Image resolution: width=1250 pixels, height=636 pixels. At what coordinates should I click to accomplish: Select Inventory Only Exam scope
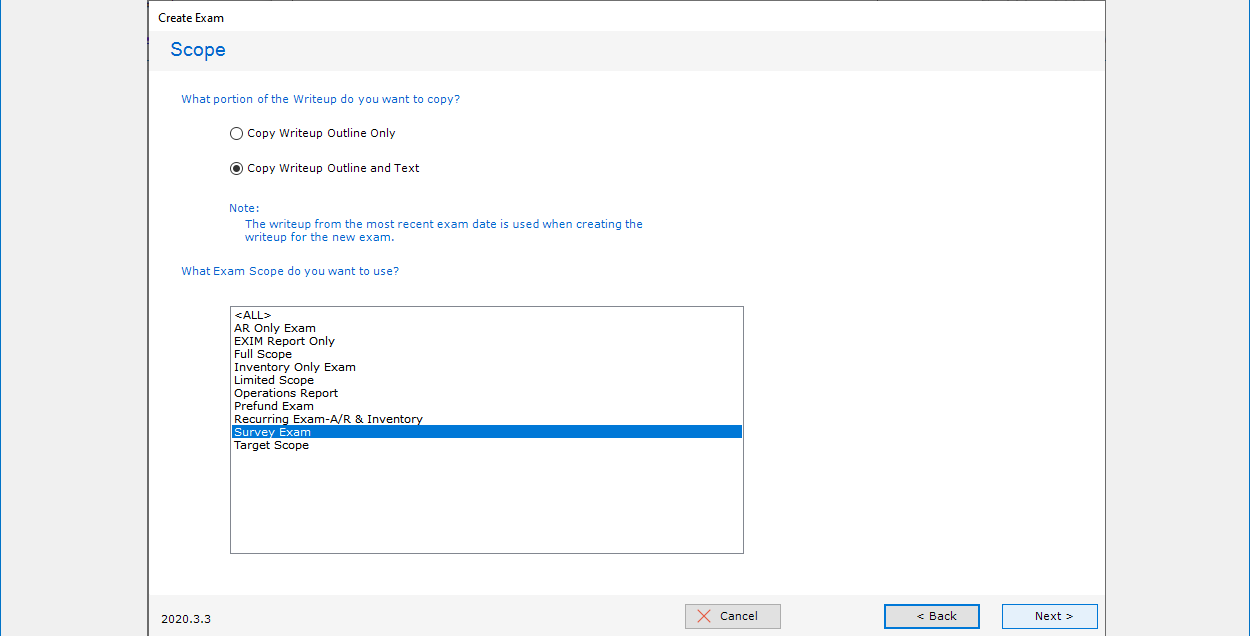295,367
